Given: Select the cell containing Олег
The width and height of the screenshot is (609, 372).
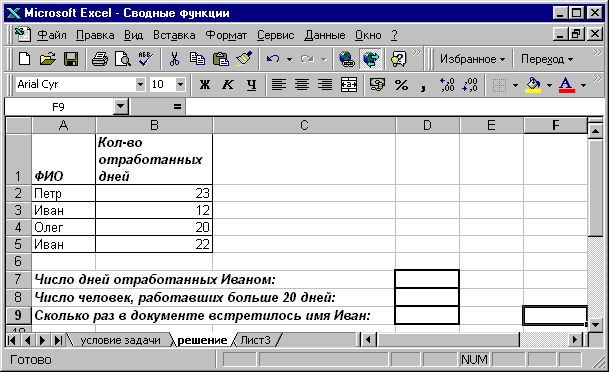Looking at the screenshot, I should (64, 227).
